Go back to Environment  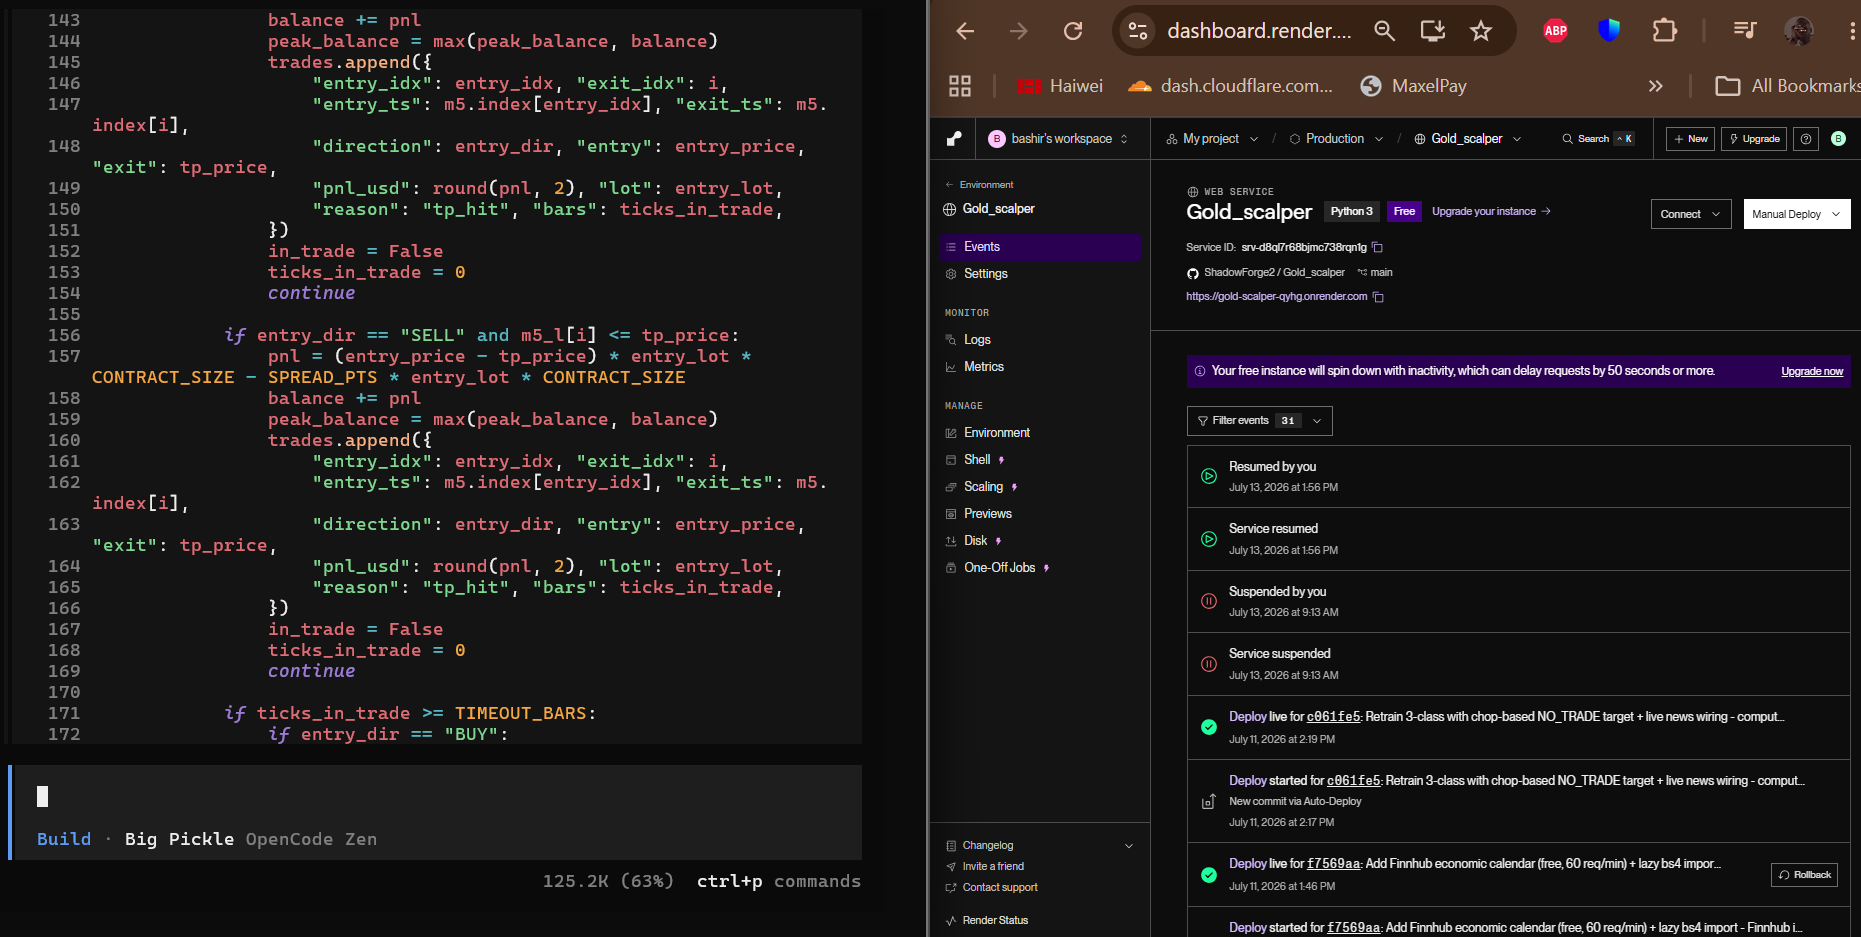[979, 185]
